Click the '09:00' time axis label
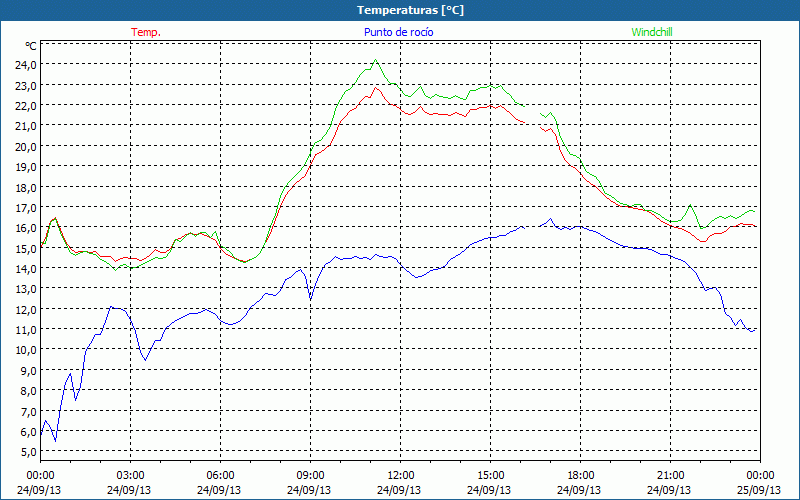This screenshot has height=500, width=800. (310, 475)
